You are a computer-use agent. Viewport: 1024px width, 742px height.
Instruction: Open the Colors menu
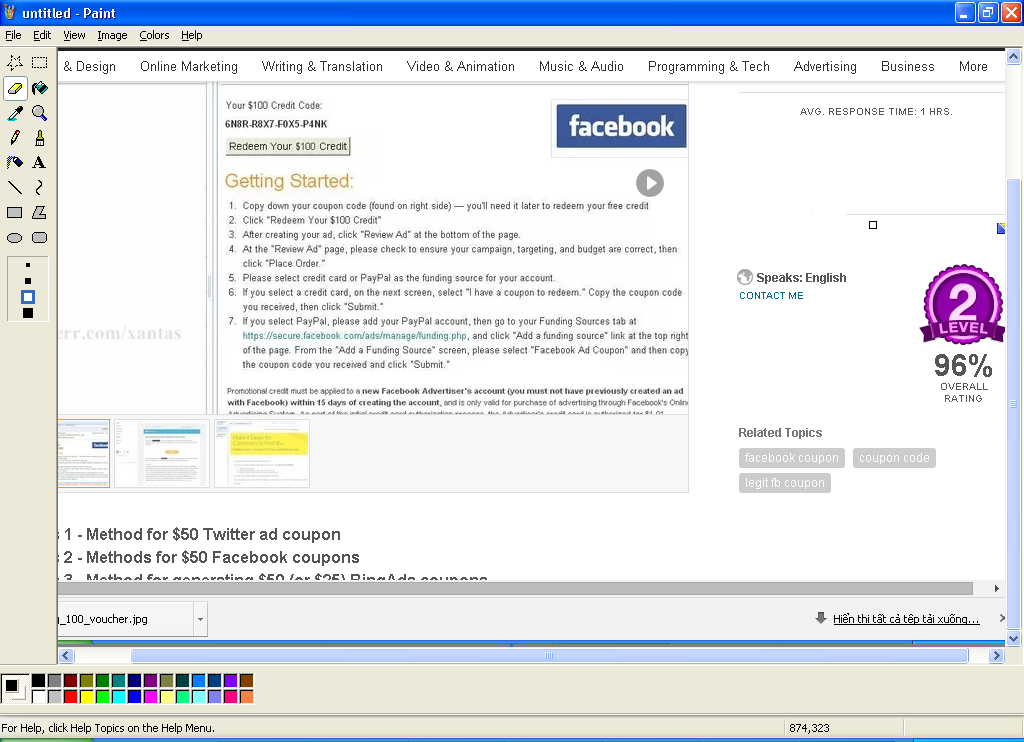coord(154,35)
